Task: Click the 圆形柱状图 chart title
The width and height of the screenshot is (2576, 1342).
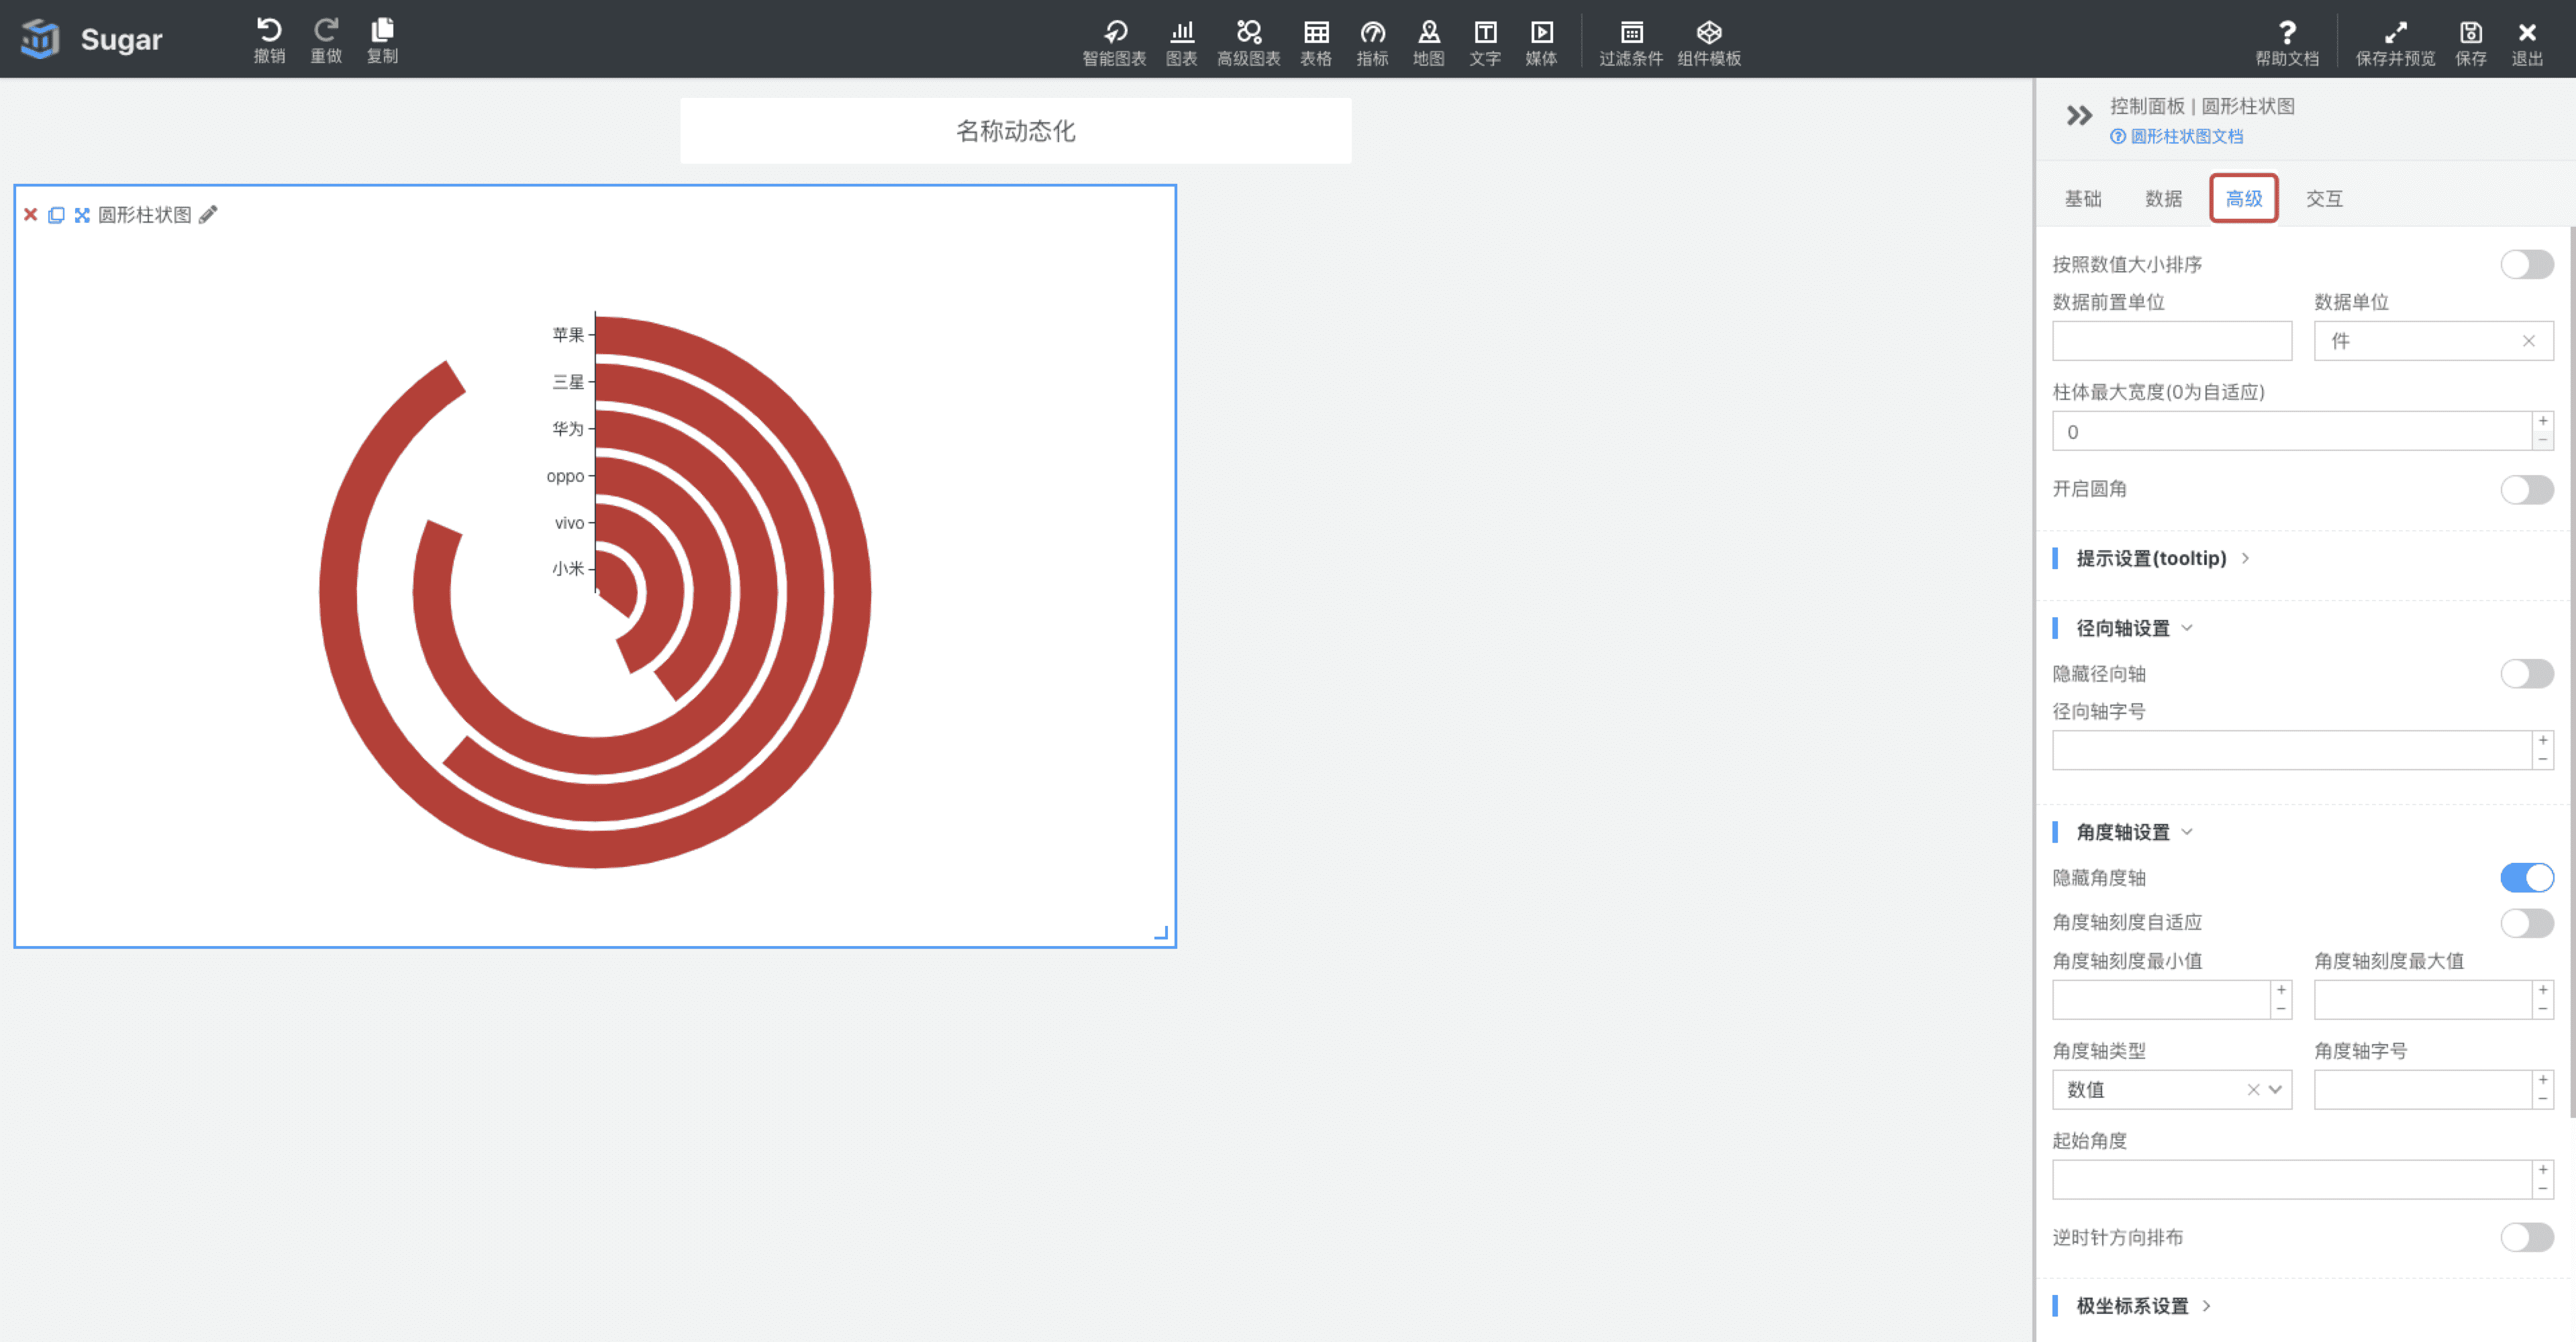Action: coord(144,214)
